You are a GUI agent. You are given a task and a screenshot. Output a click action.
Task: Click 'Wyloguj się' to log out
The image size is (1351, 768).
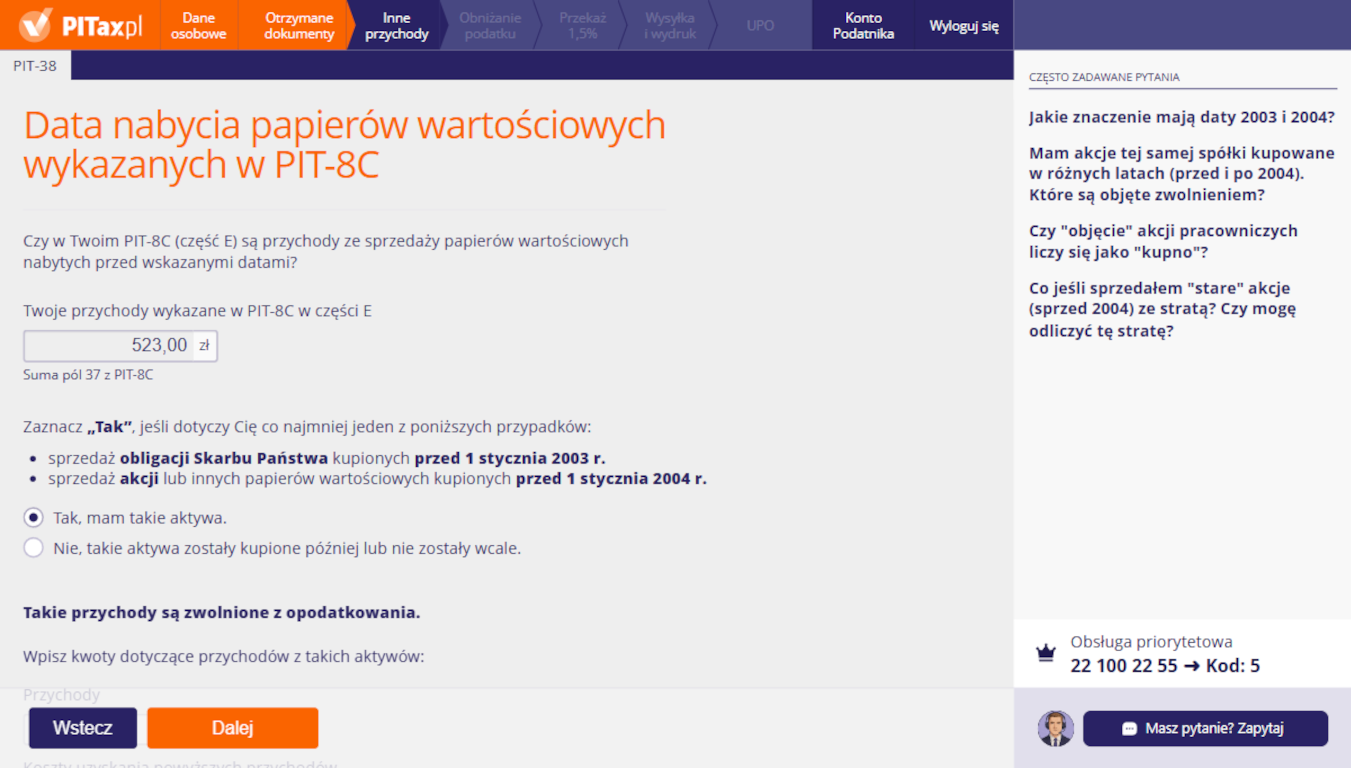[963, 26]
